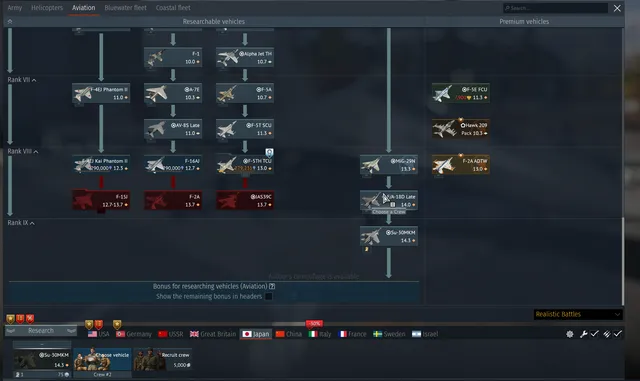Select the F-1 aircraft card

coord(173,58)
